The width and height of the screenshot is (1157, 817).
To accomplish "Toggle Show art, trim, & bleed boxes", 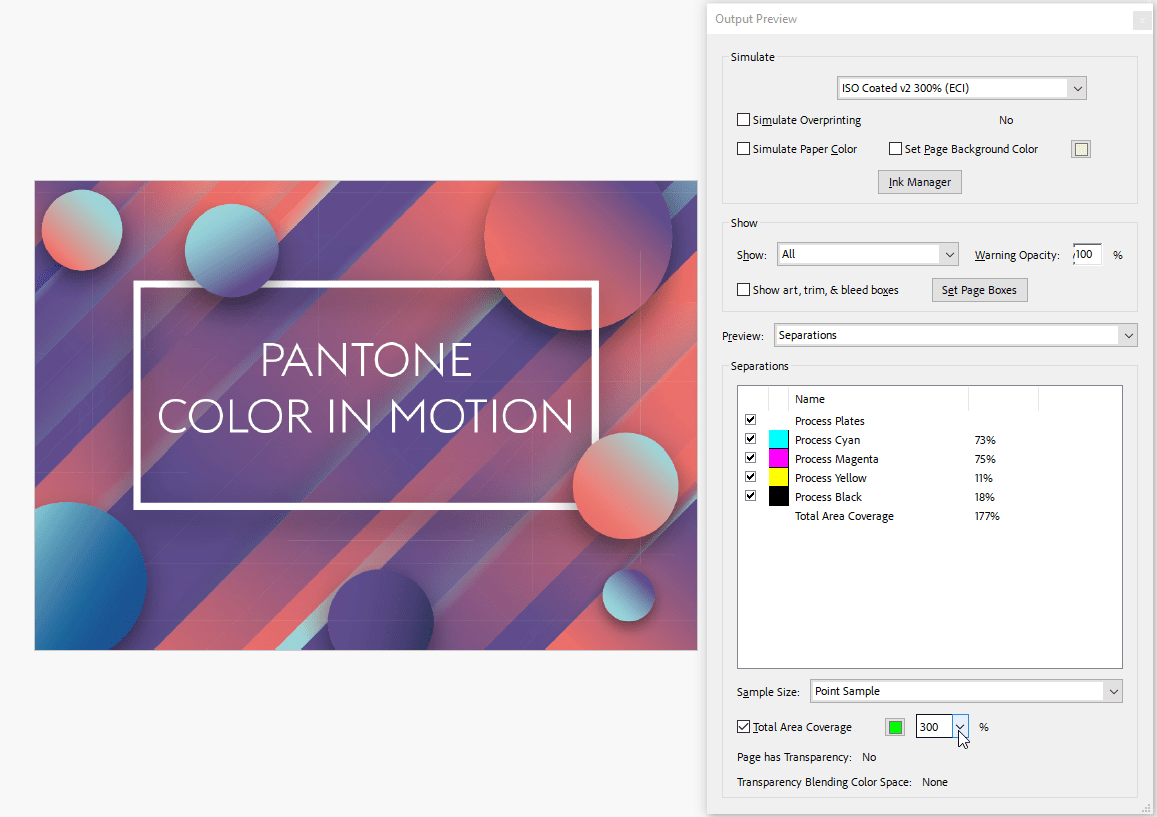I will tap(743, 290).
